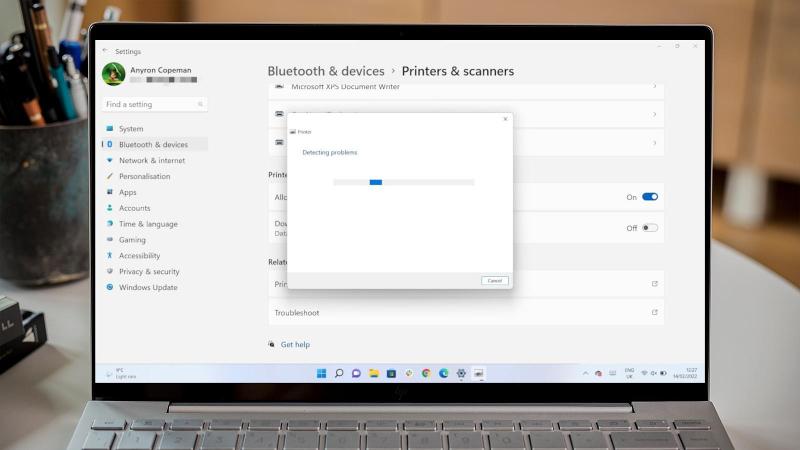Image resolution: width=800 pixels, height=450 pixels.
Task: Click the brush icon beside Personalisation
Action: click(x=110, y=176)
